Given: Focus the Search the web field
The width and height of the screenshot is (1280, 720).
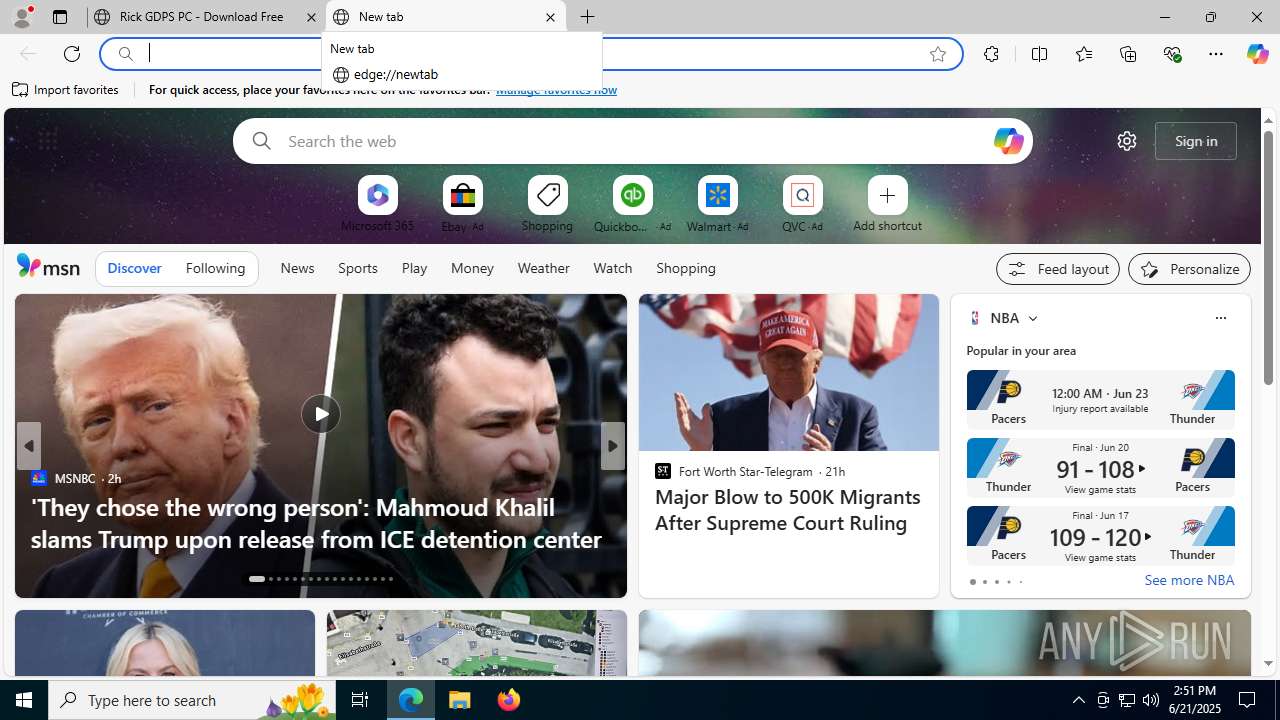Looking at the screenshot, I should coord(632,141).
